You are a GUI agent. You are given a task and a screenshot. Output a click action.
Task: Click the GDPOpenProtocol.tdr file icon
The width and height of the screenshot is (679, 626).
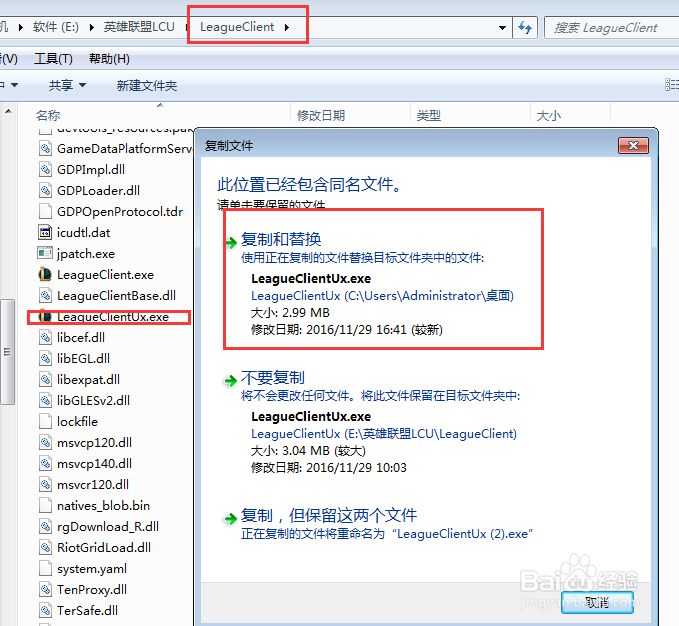45,211
